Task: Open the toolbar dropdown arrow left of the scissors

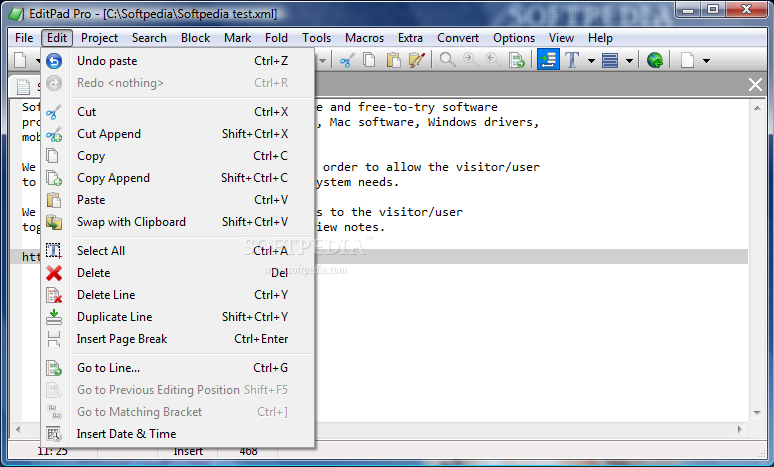Action: [322, 61]
